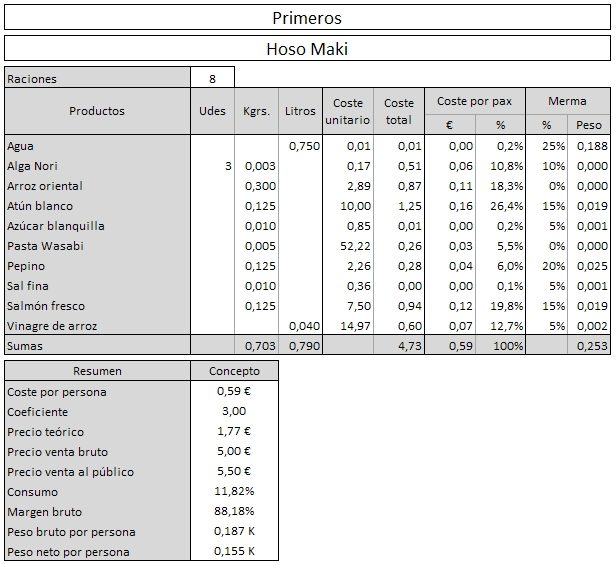Click the Coste por pax header
This screenshot has height=565, width=616.
point(475,101)
